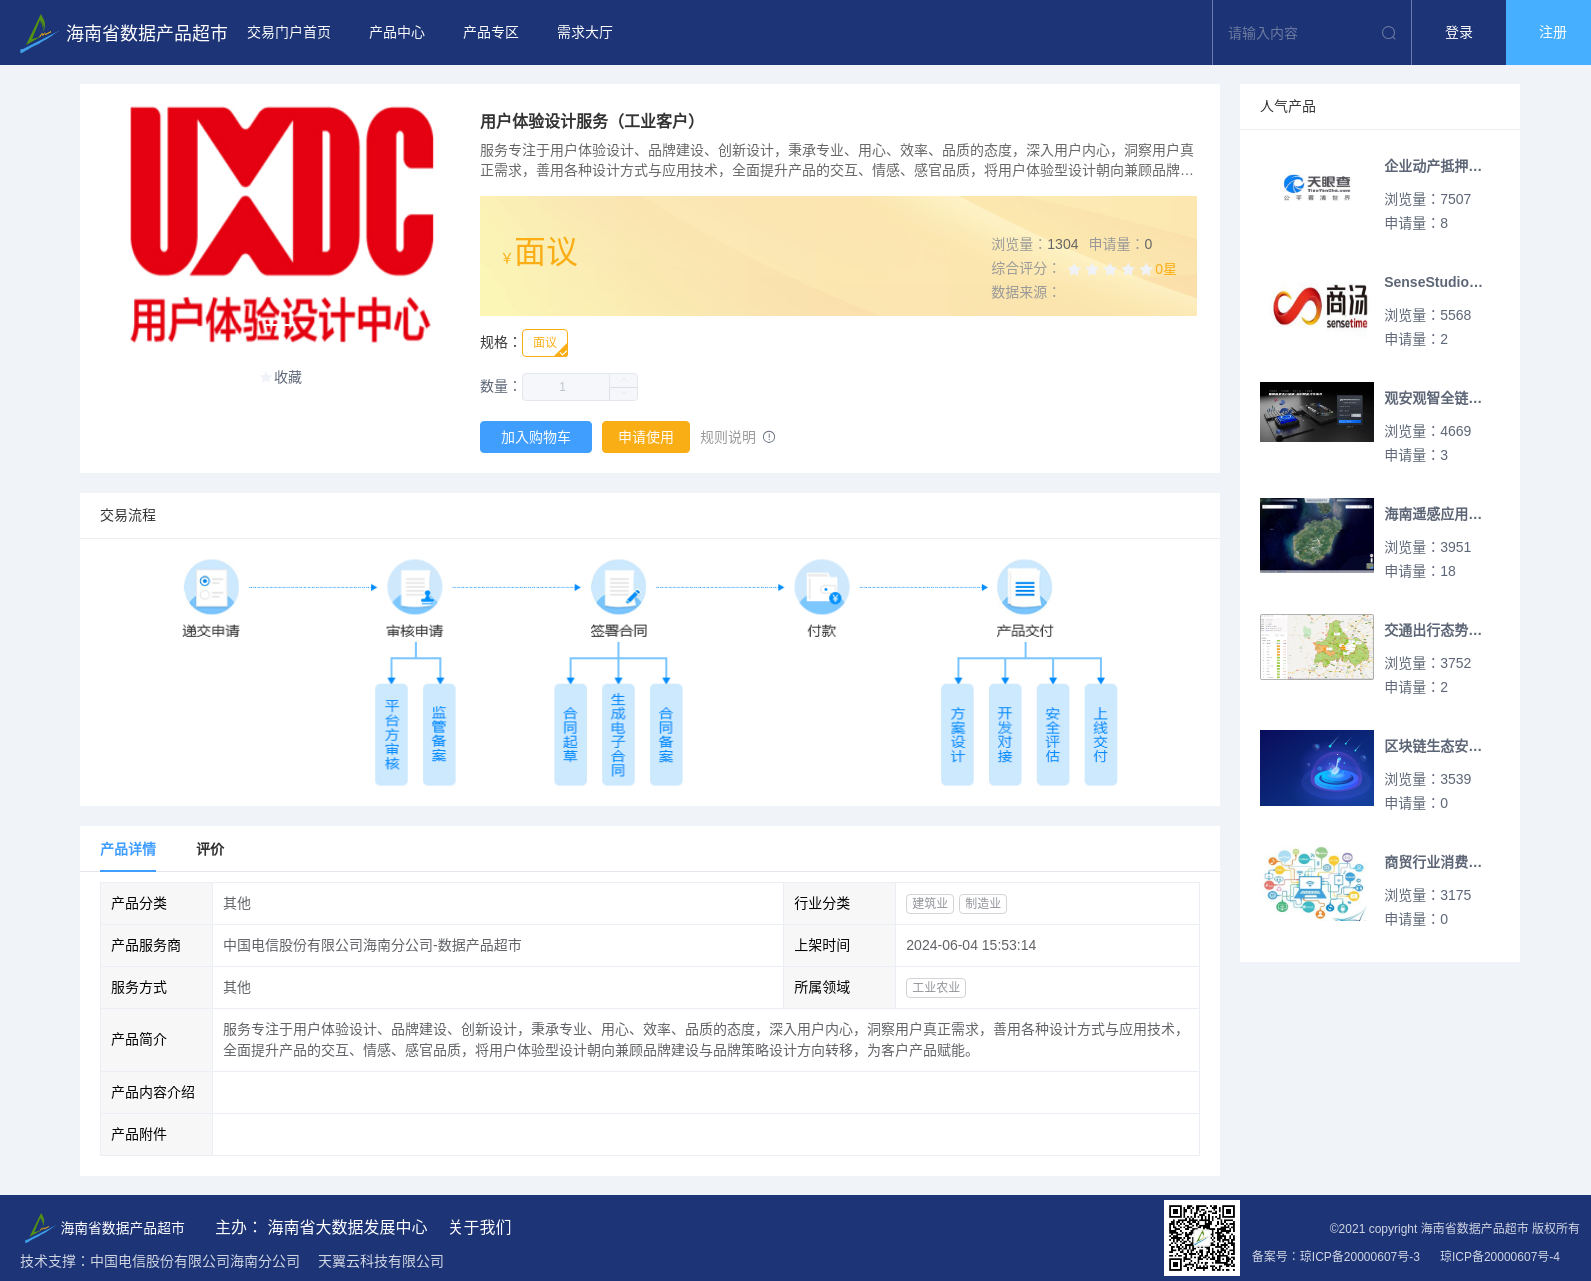Click the 合同备案 sub-step box
This screenshot has height=1281, width=1591.
point(666,735)
